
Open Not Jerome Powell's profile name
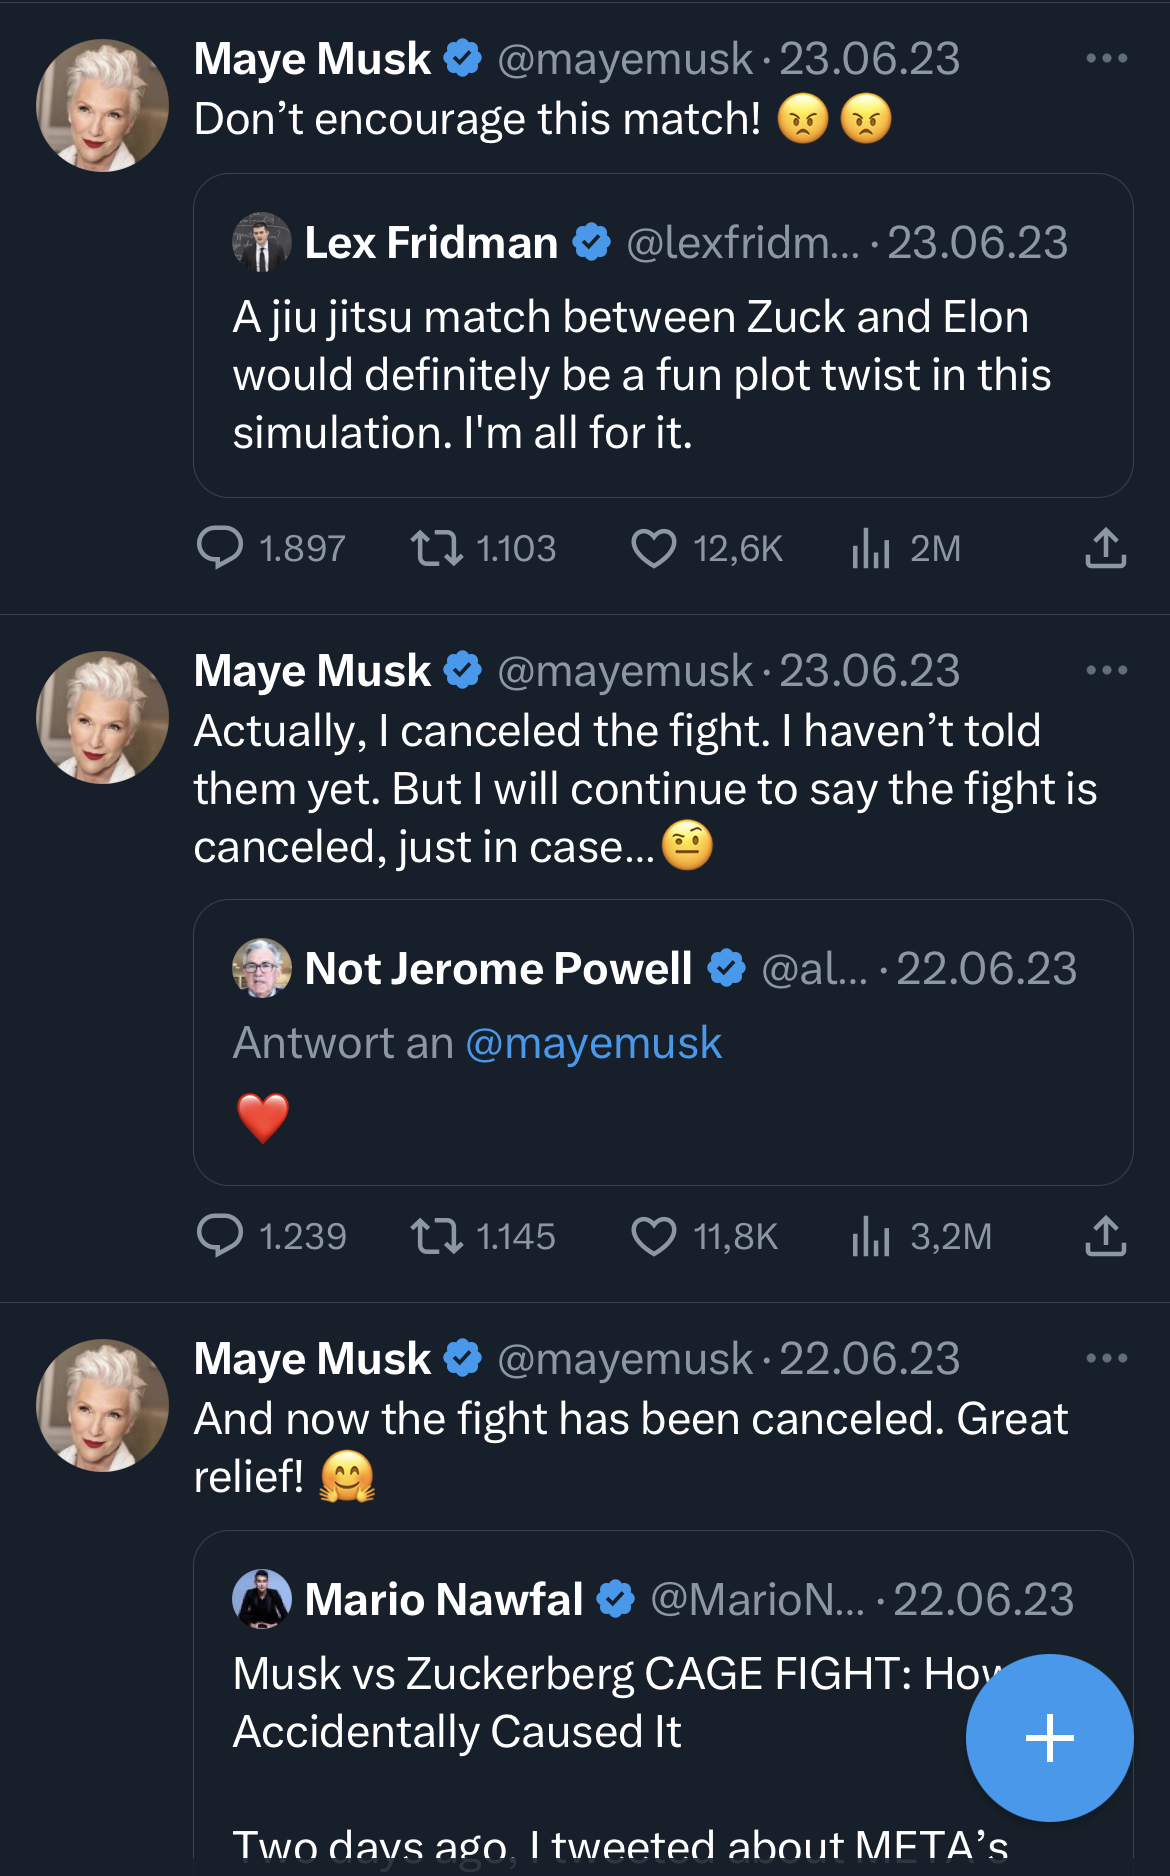point(498,968)
